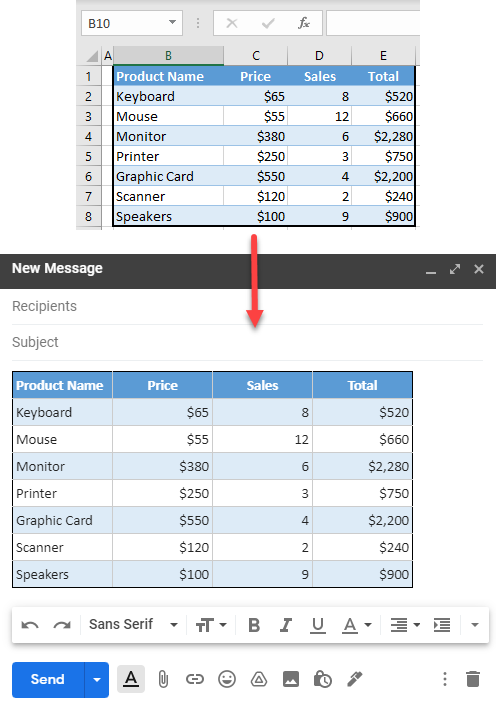Click Excel cell showing $660
The height and width of the screenshot is (701, 496).
[x=383, y=116]
